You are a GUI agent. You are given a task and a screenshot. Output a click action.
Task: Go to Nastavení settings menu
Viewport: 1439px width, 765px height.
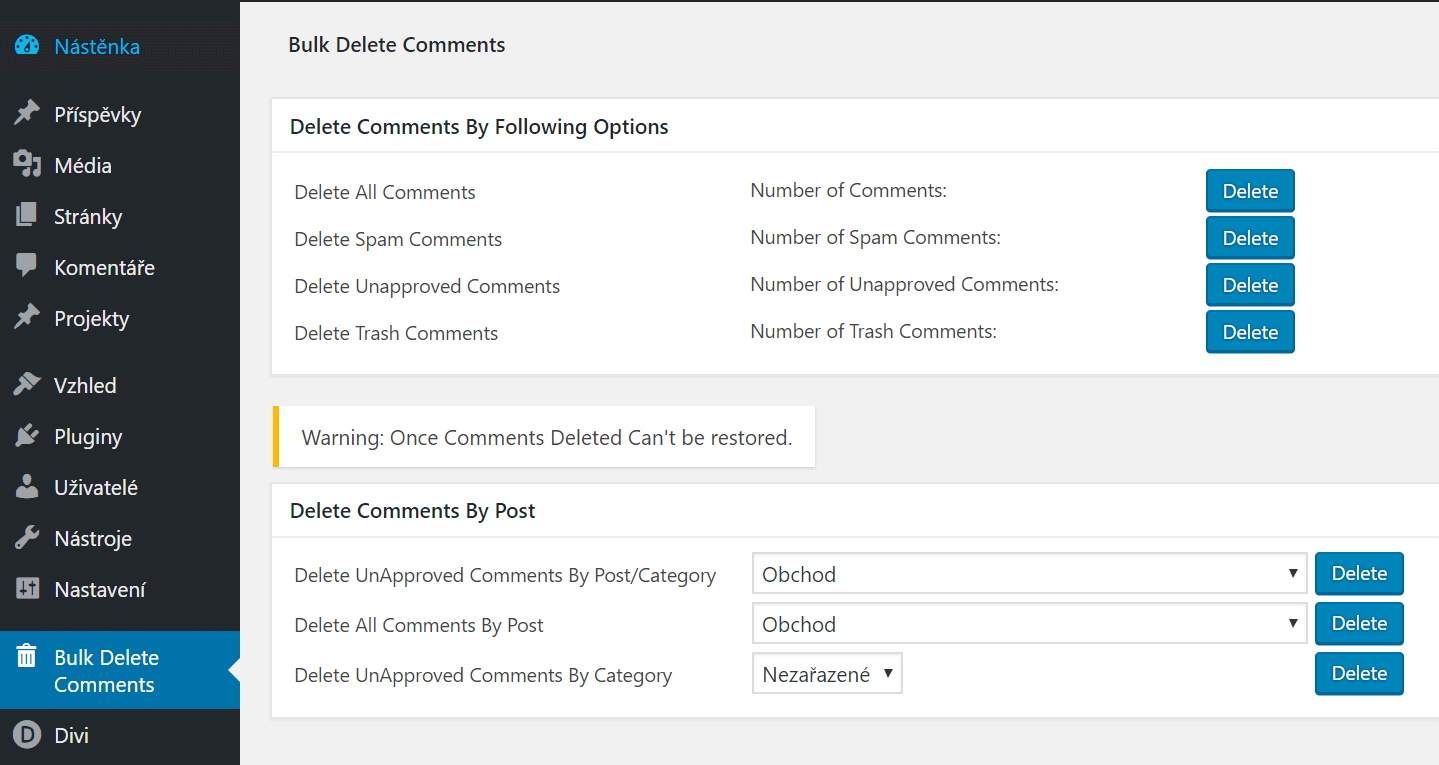[100, 590]
